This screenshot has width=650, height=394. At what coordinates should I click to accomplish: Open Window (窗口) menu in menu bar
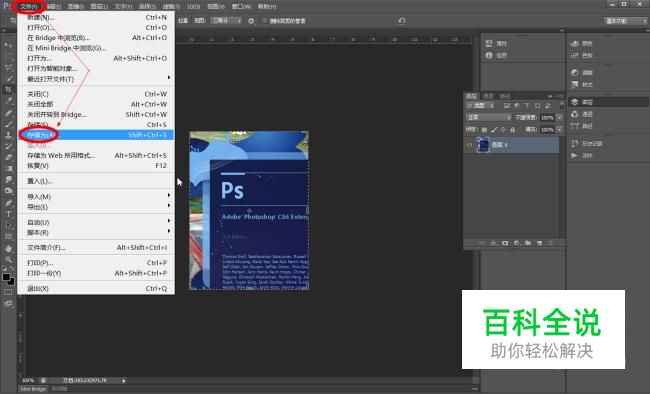click(x=241, y=7)
